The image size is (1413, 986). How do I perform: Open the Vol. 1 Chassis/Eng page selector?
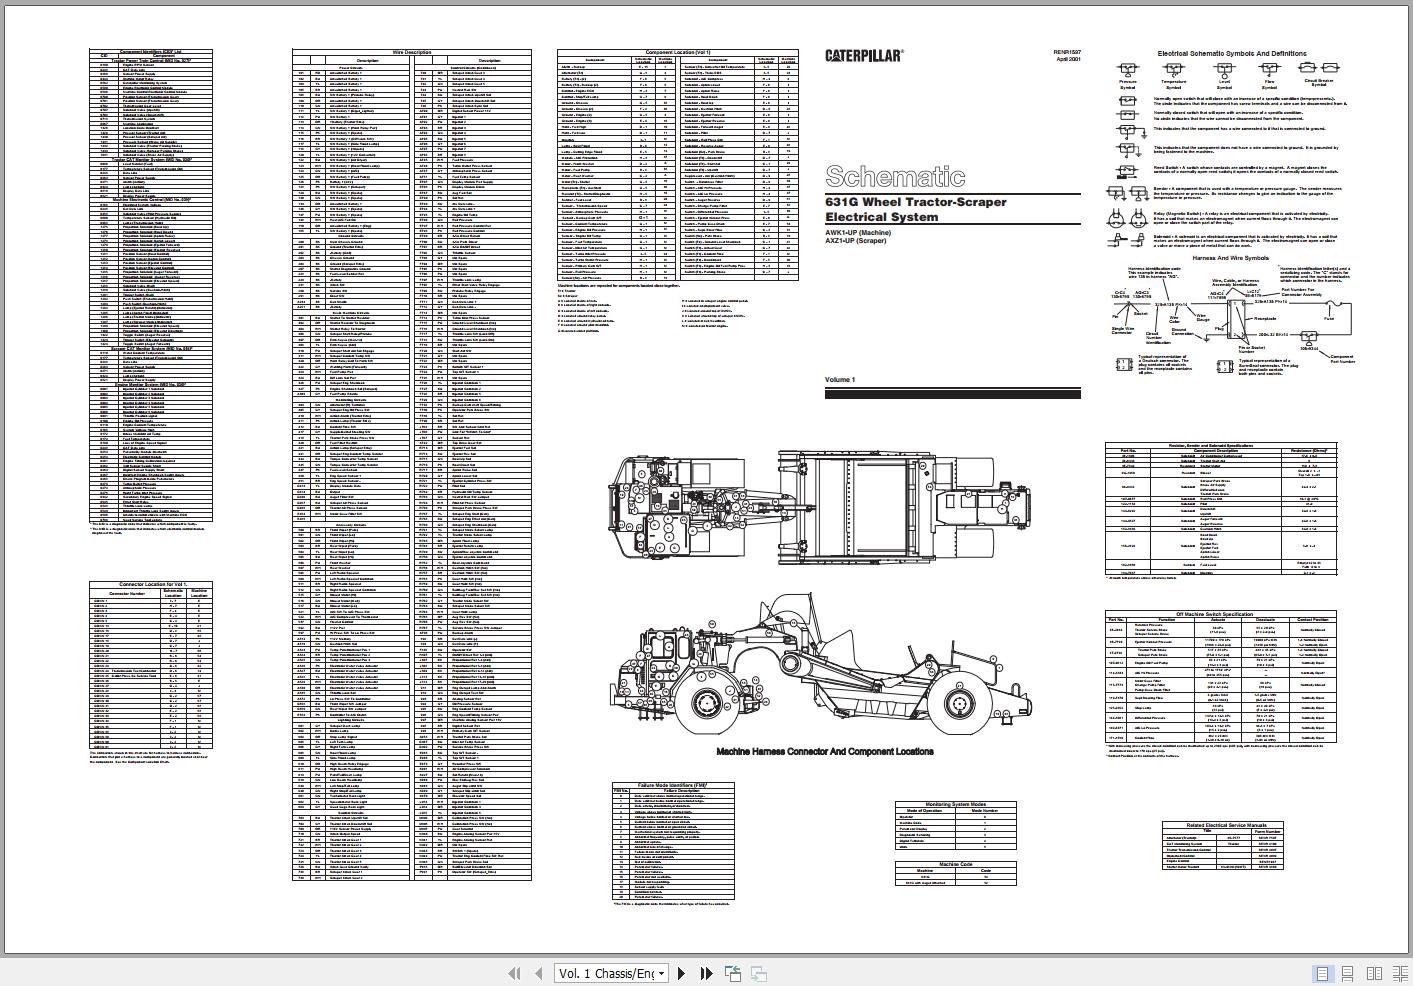(x=605, y=972)
